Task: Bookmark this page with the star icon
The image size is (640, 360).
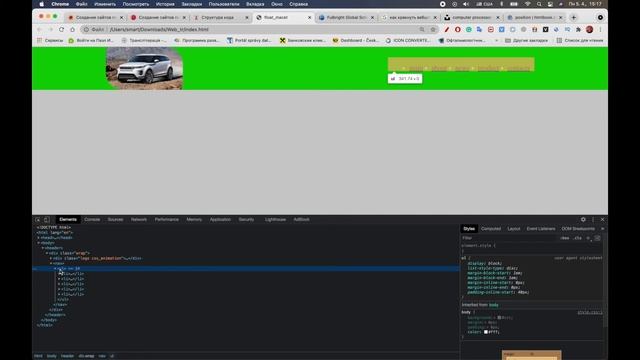Action: click(x=433, y=29)
